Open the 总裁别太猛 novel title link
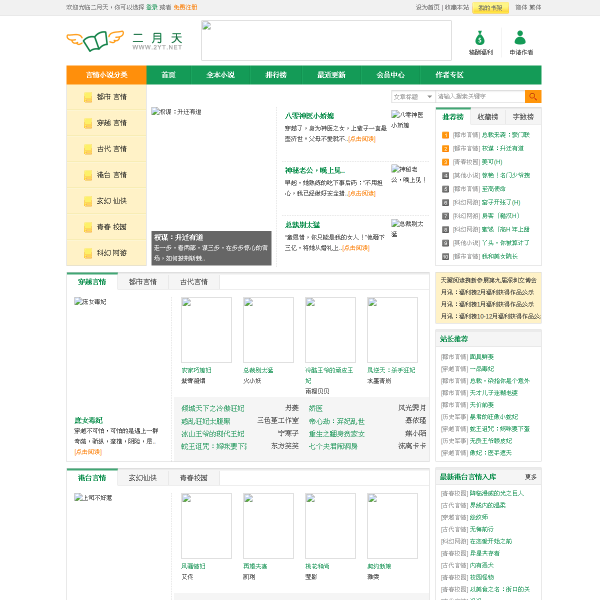 (302, 225)
